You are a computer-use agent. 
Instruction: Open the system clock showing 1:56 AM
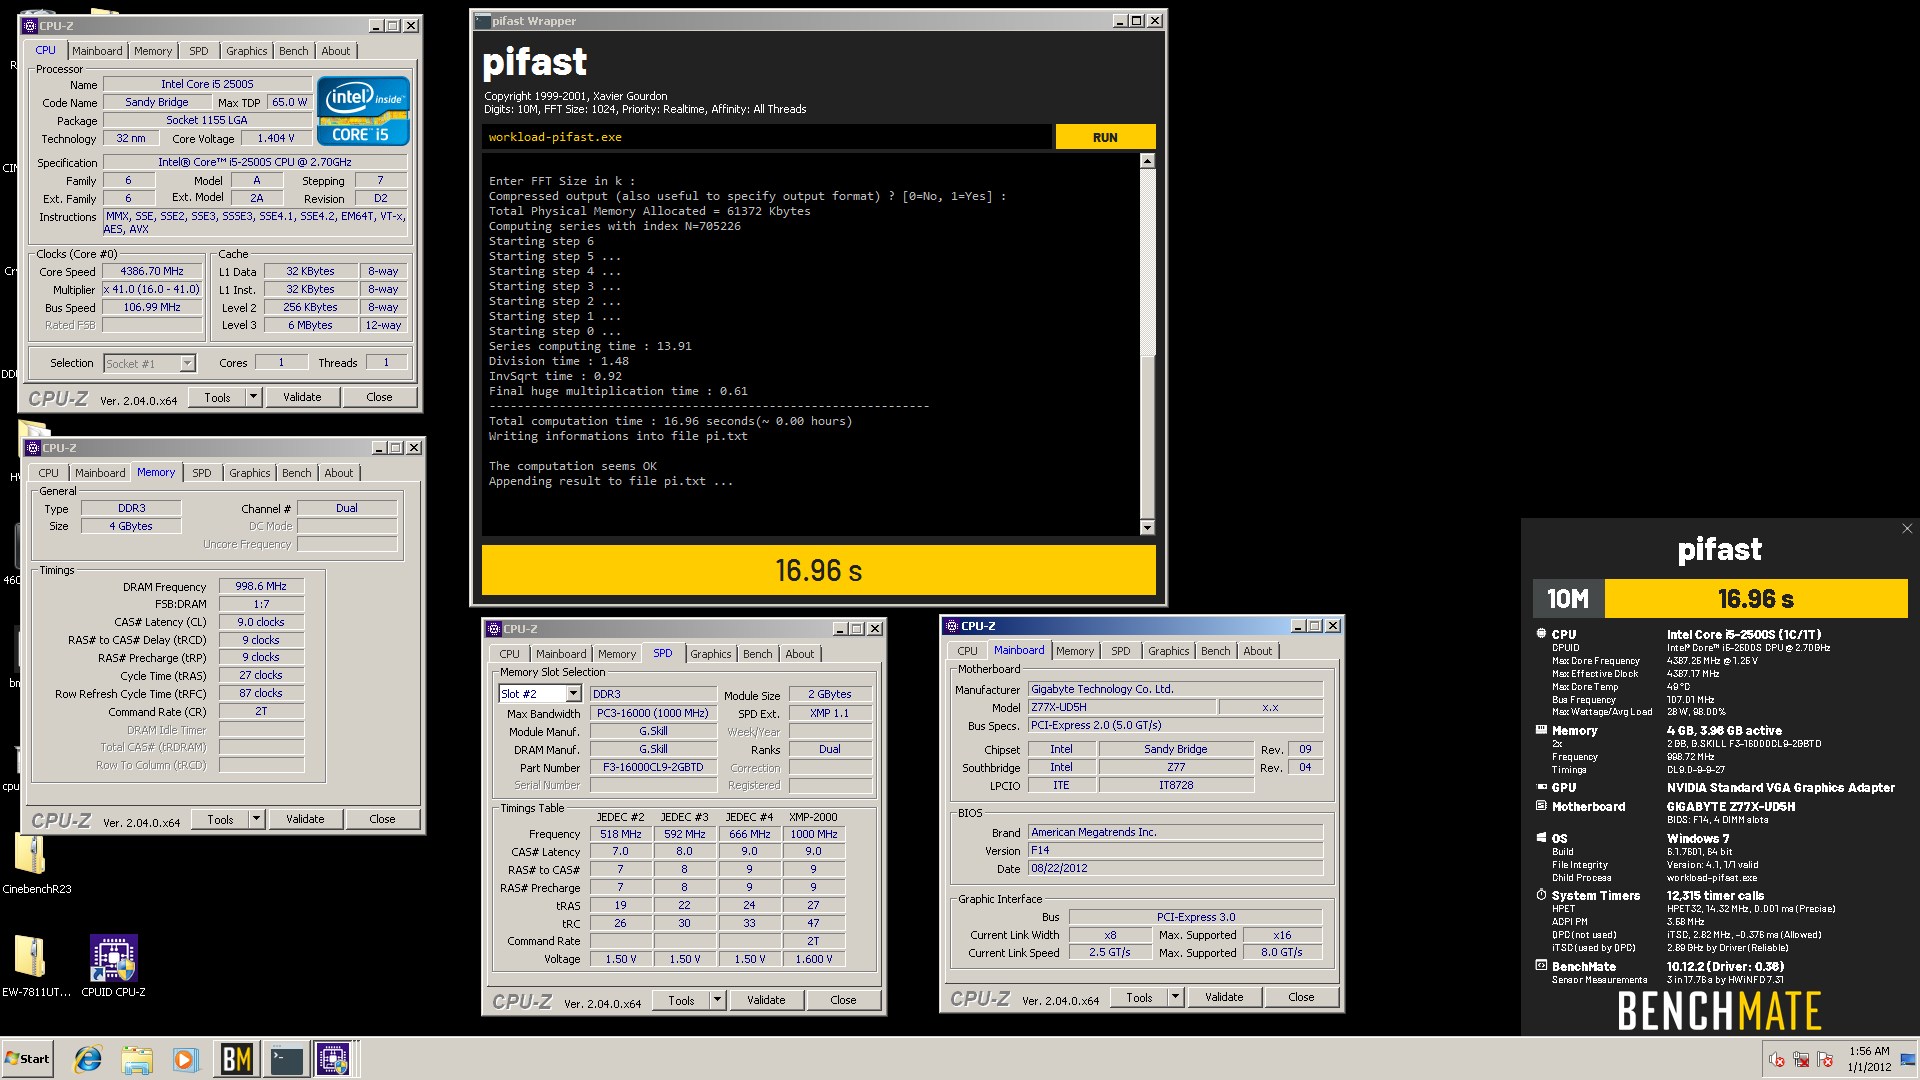(1868, 1059)
